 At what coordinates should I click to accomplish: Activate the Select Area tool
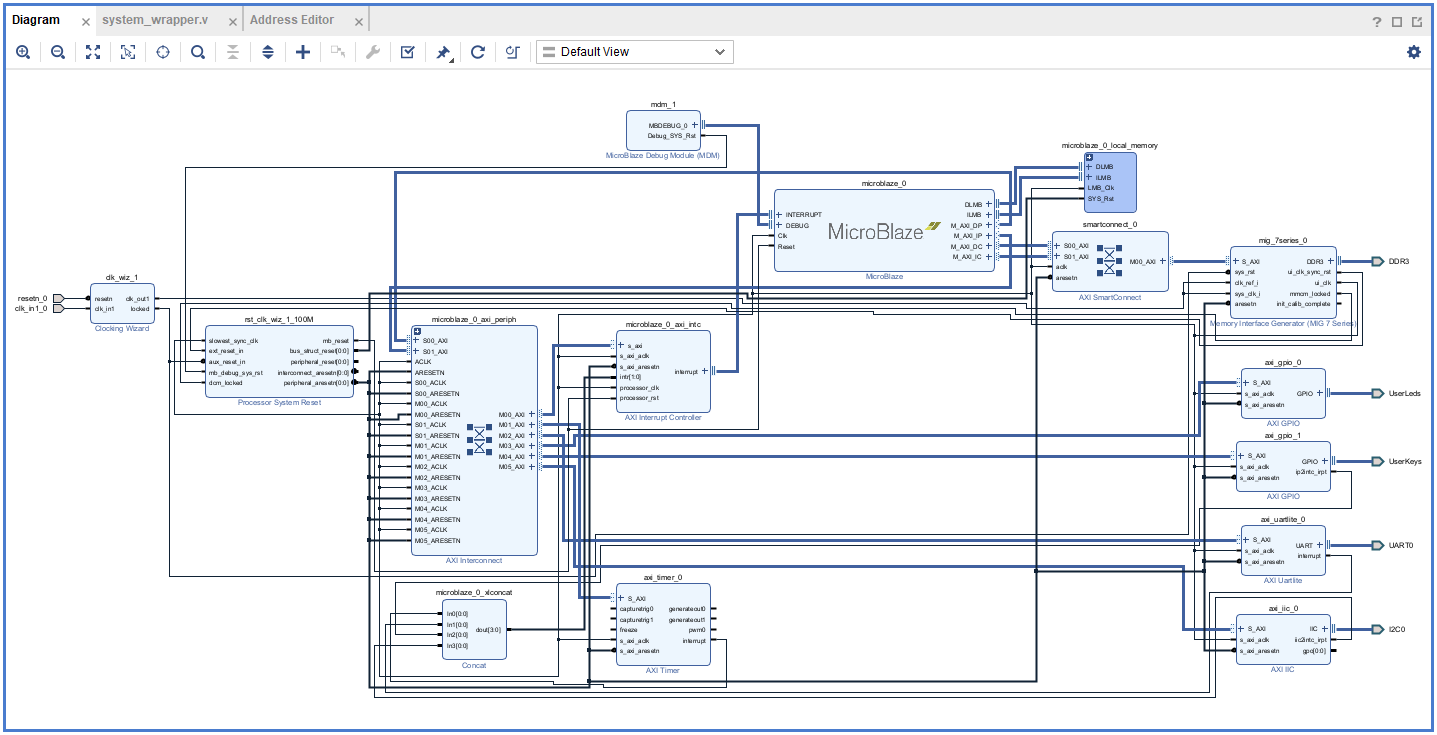point(128,52)
